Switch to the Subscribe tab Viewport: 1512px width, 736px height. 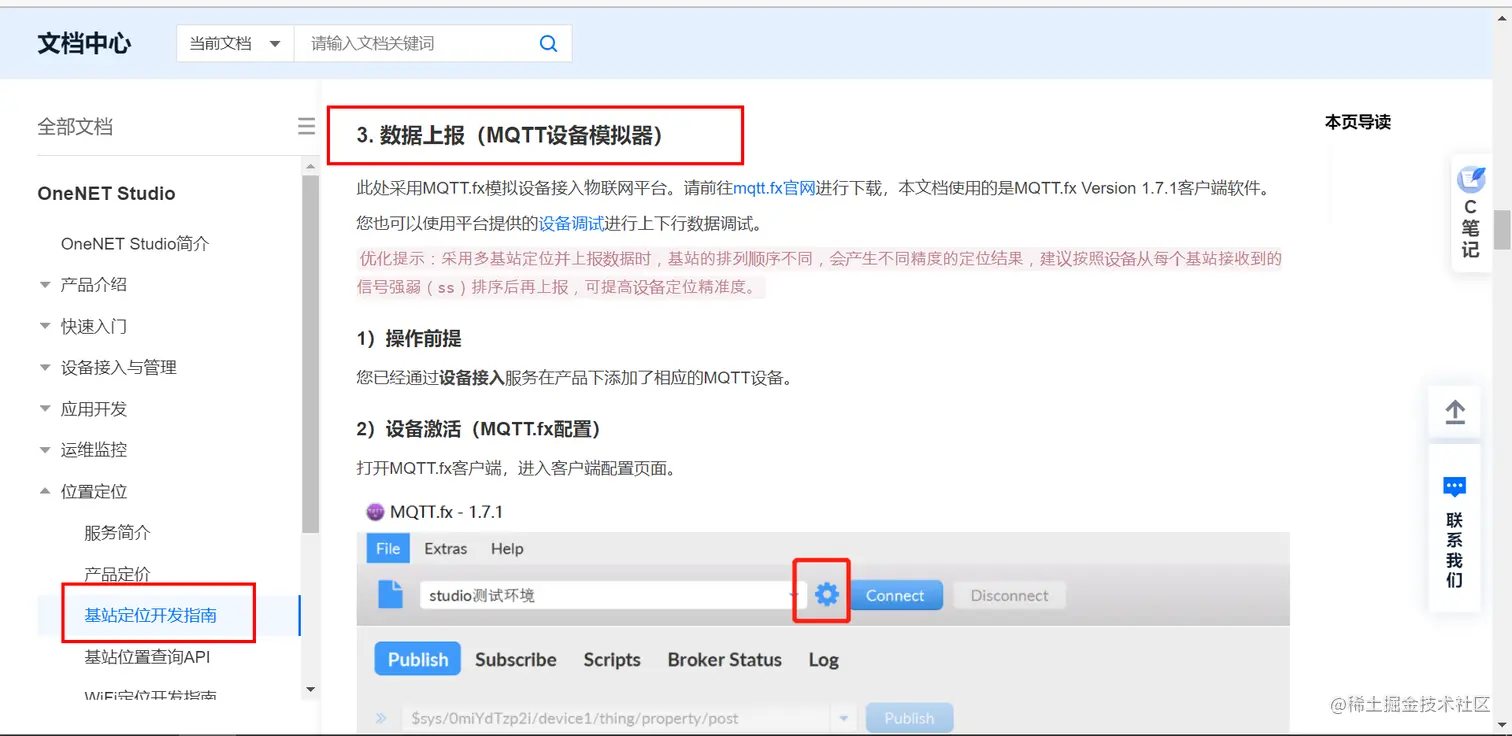click(x=515, y=659)
